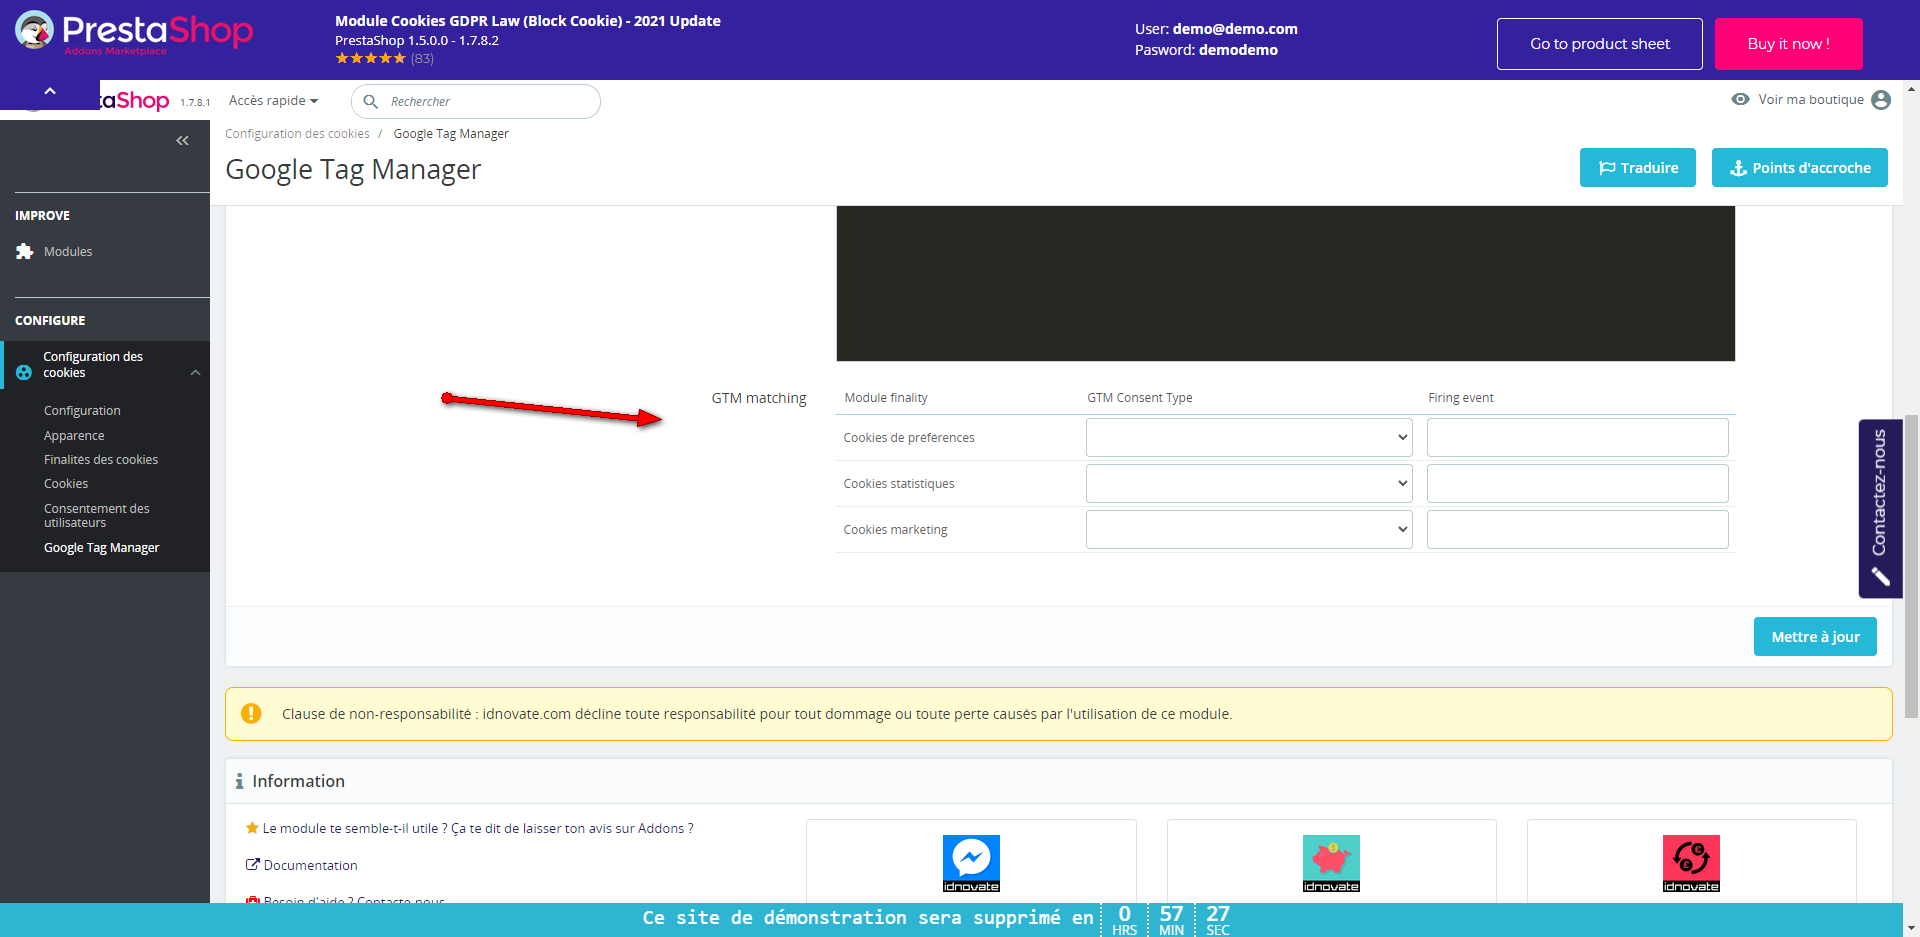1920x937 pixels.
Task: Click the Points d'accroche button
Action: click(x=1799, y=168)
